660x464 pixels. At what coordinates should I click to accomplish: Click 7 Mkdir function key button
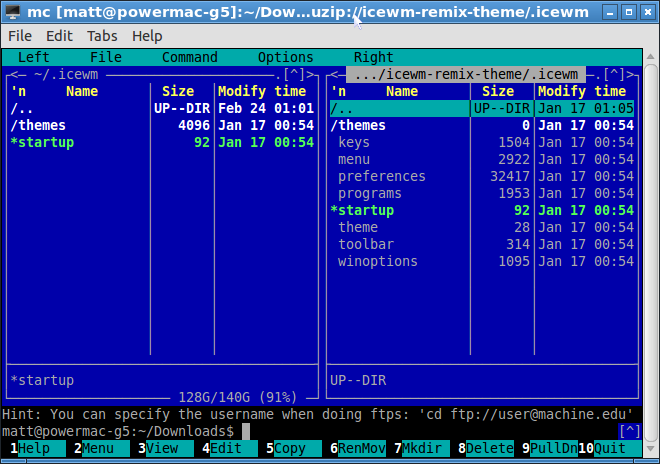pyautogui.click(x=421, y=448)
